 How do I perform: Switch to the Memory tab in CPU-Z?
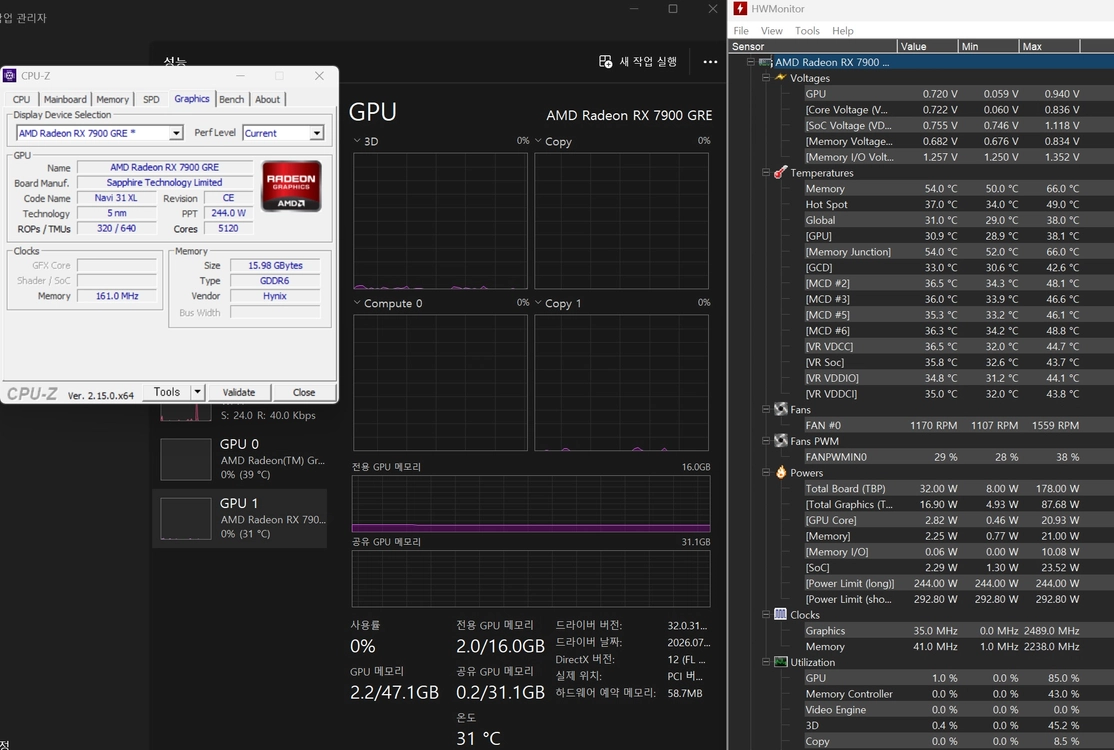112,99
